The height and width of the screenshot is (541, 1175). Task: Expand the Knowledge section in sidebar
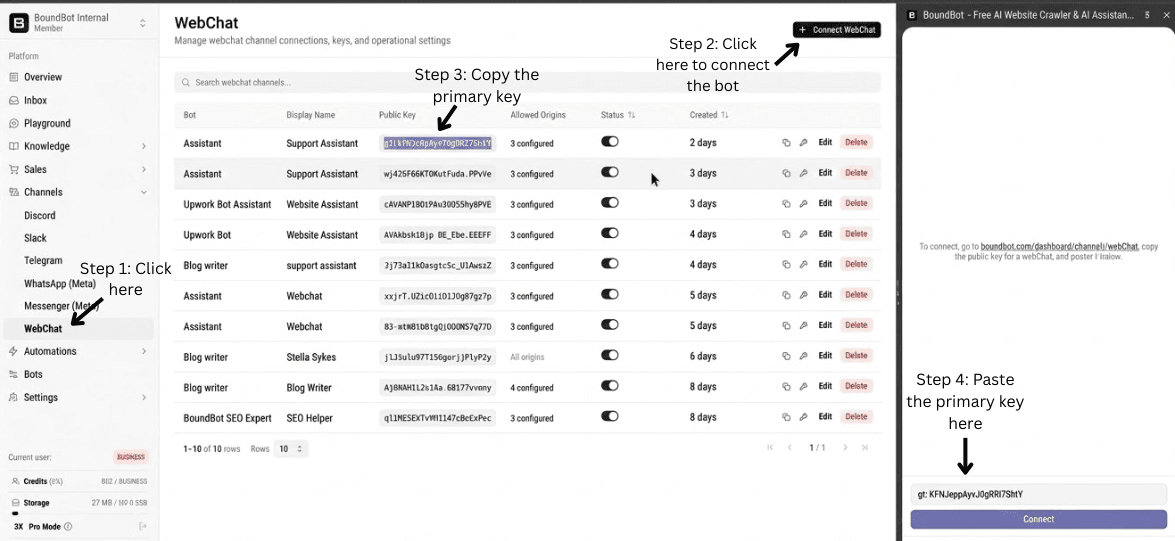coord(143,146)
